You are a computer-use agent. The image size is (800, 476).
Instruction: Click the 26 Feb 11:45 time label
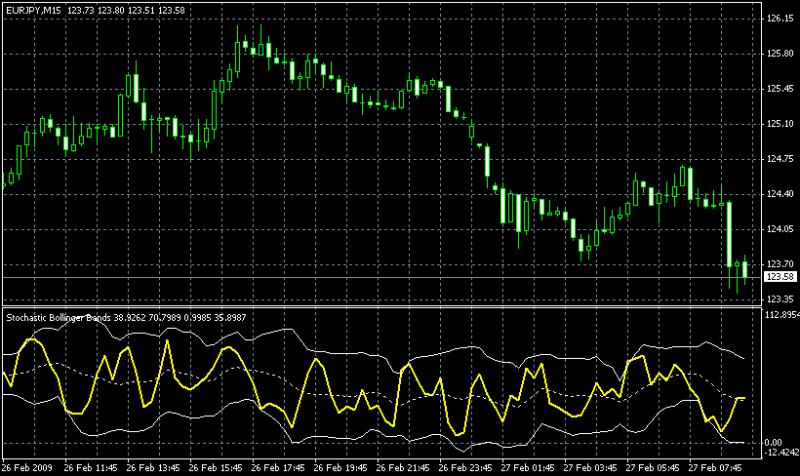click(x=90, y=468)
